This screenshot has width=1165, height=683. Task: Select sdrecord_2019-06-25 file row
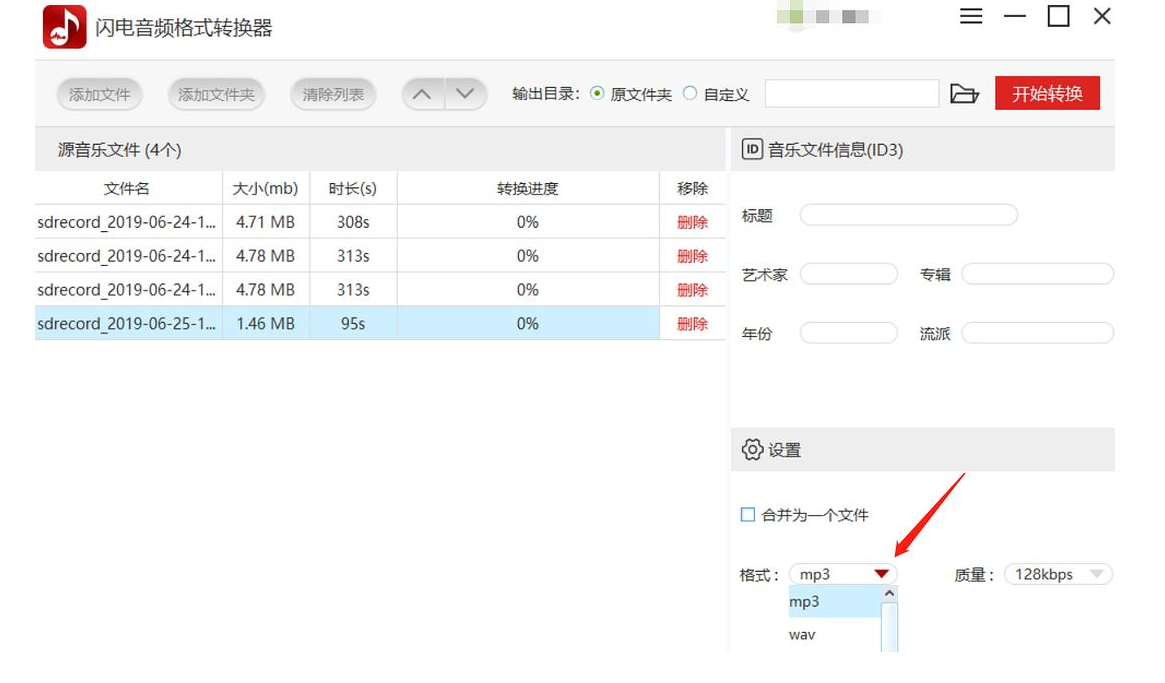click(380, 324)
